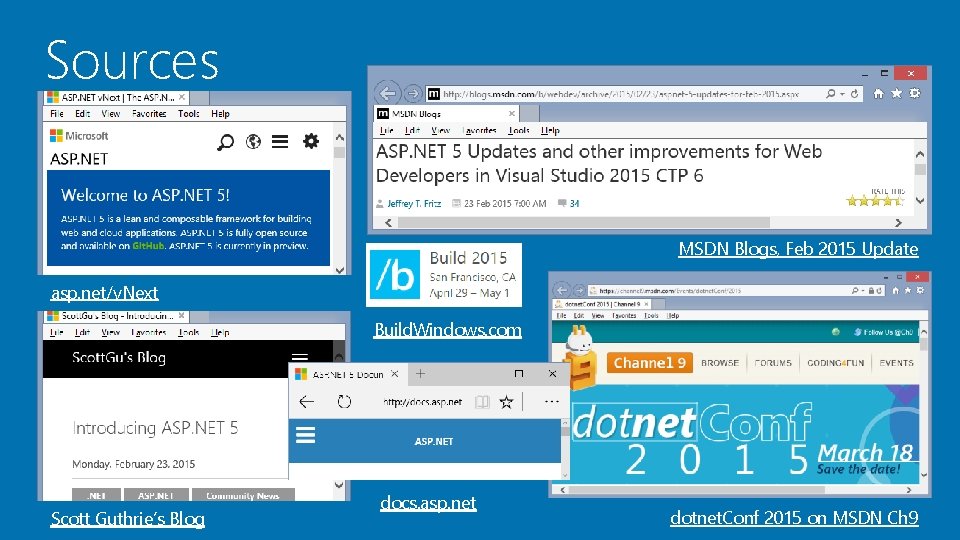The height and width of the screenshot is (540, 960).
Task: Click Follow Us link on Channel 9
Action: coord(883,332)
